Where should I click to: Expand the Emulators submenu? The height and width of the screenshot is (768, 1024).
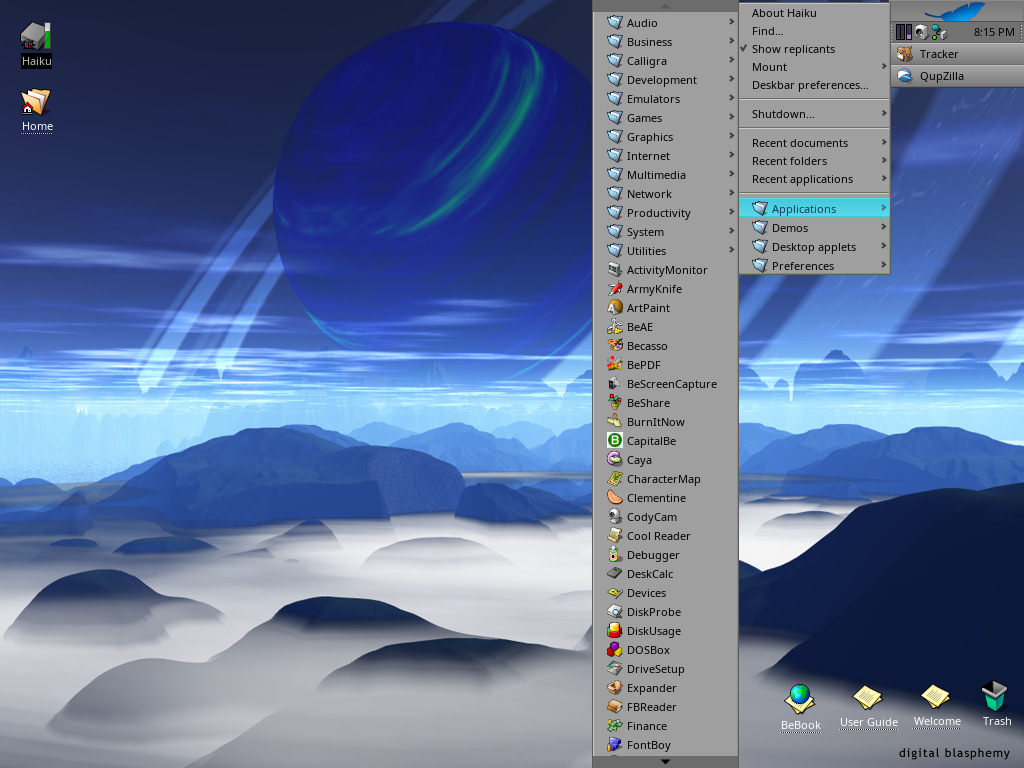[665, 99]
